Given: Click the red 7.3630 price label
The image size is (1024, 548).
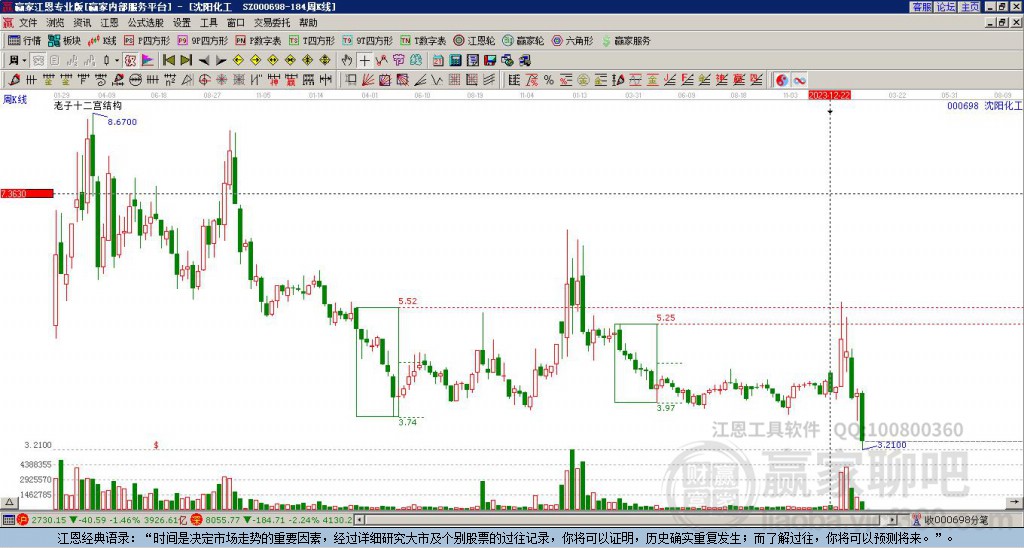Looking at the screenshot, I should (27, 193).
